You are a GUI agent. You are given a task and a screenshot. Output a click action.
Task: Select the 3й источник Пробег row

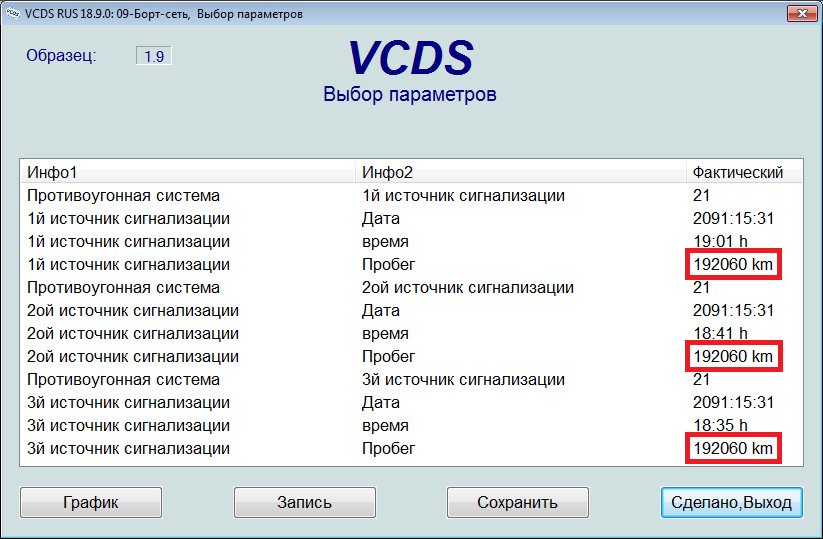coord(412,449)
